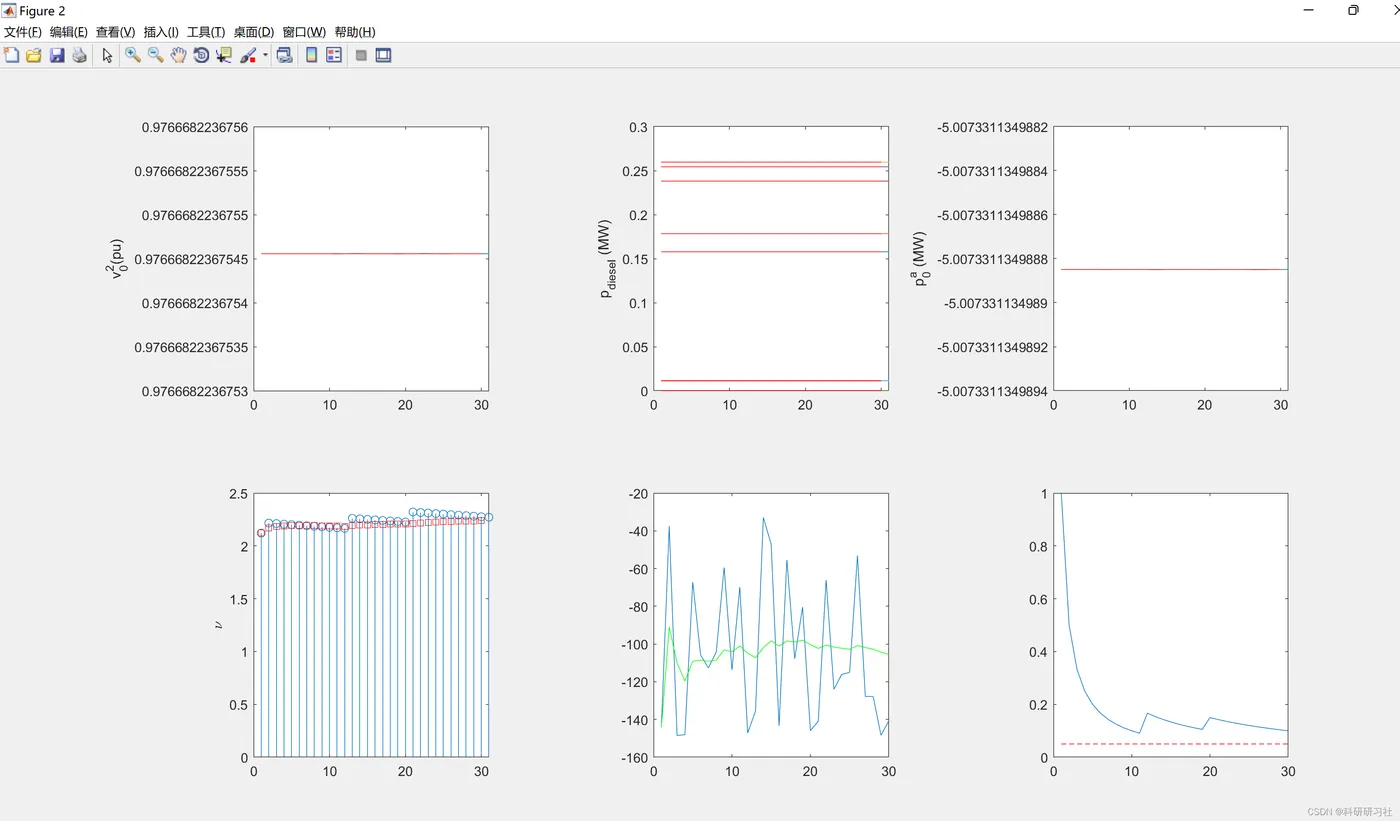Click the rotated v₀²(pu) axis label
1400x821 pixels.
[x=118, y=258]
